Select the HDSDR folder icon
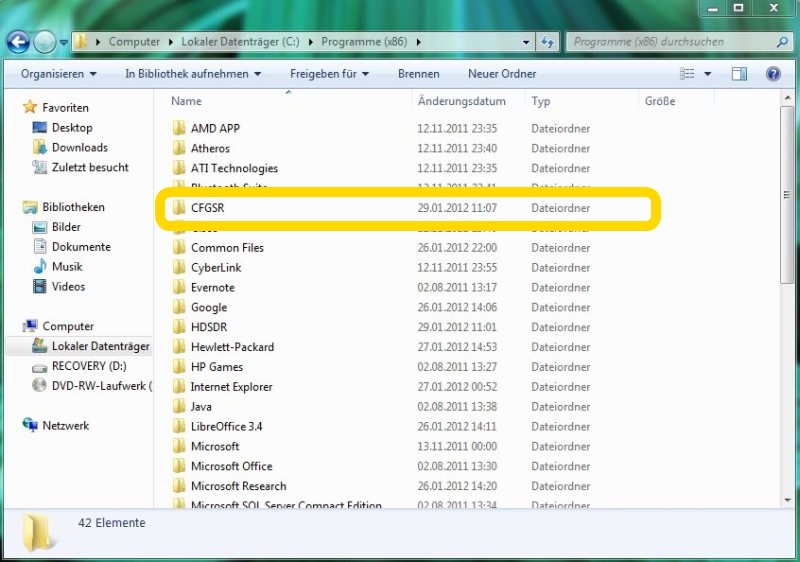Screen dimensions: 800x562 pos(179,327)
